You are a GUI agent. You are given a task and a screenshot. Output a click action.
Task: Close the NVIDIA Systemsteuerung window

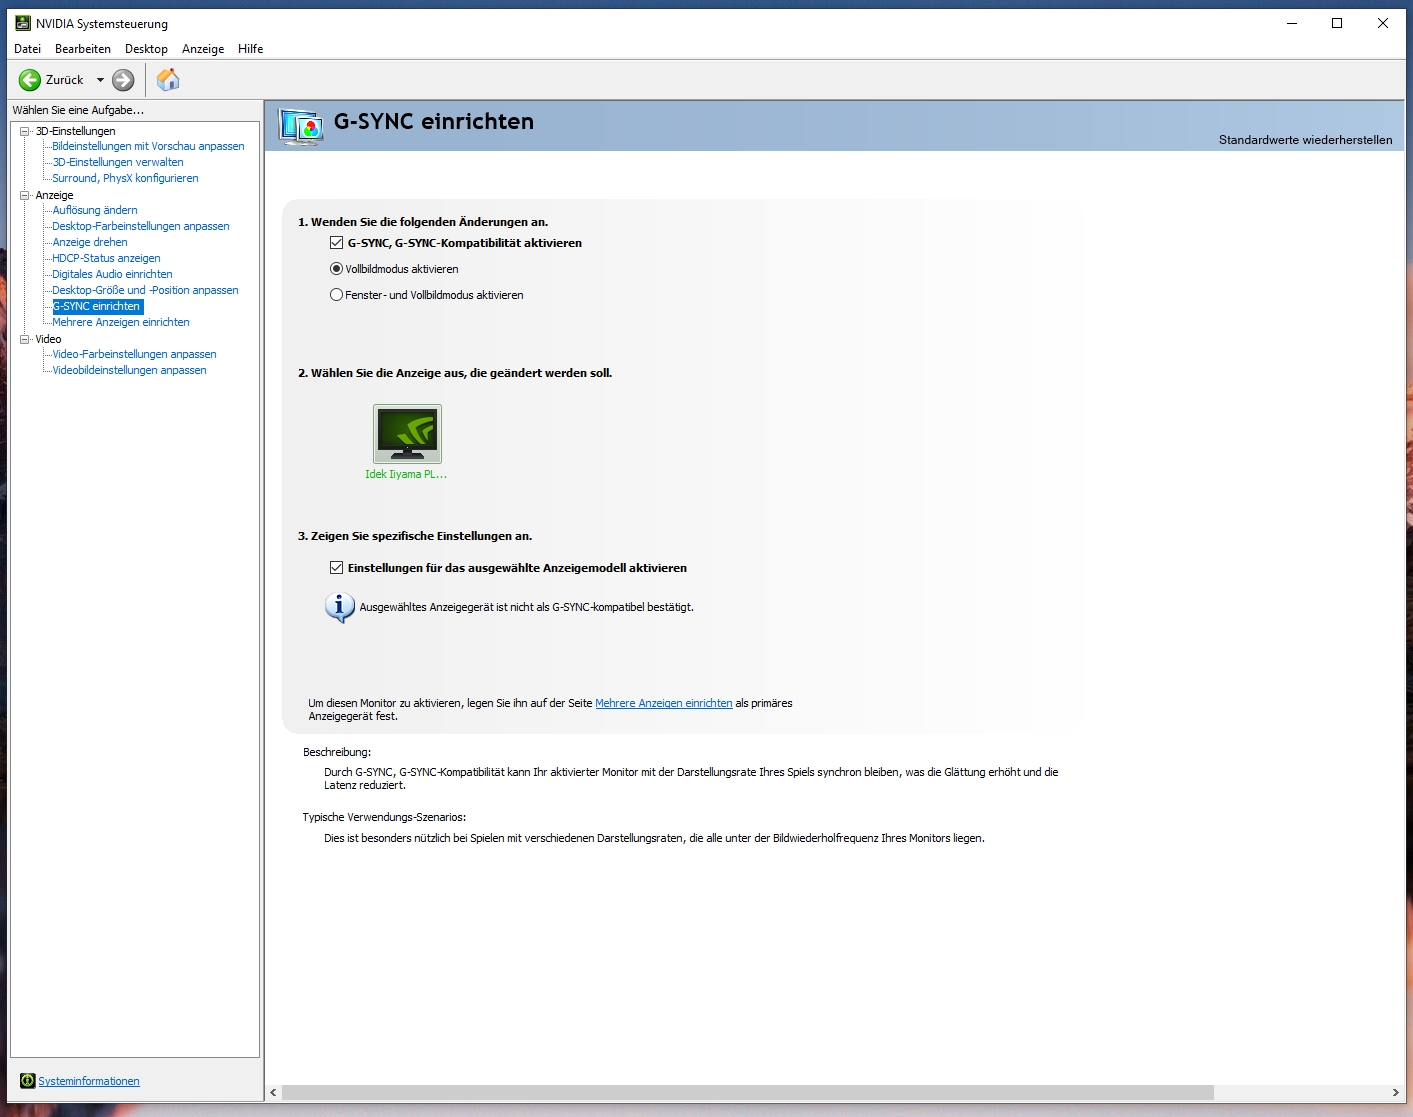point(1383,23)
